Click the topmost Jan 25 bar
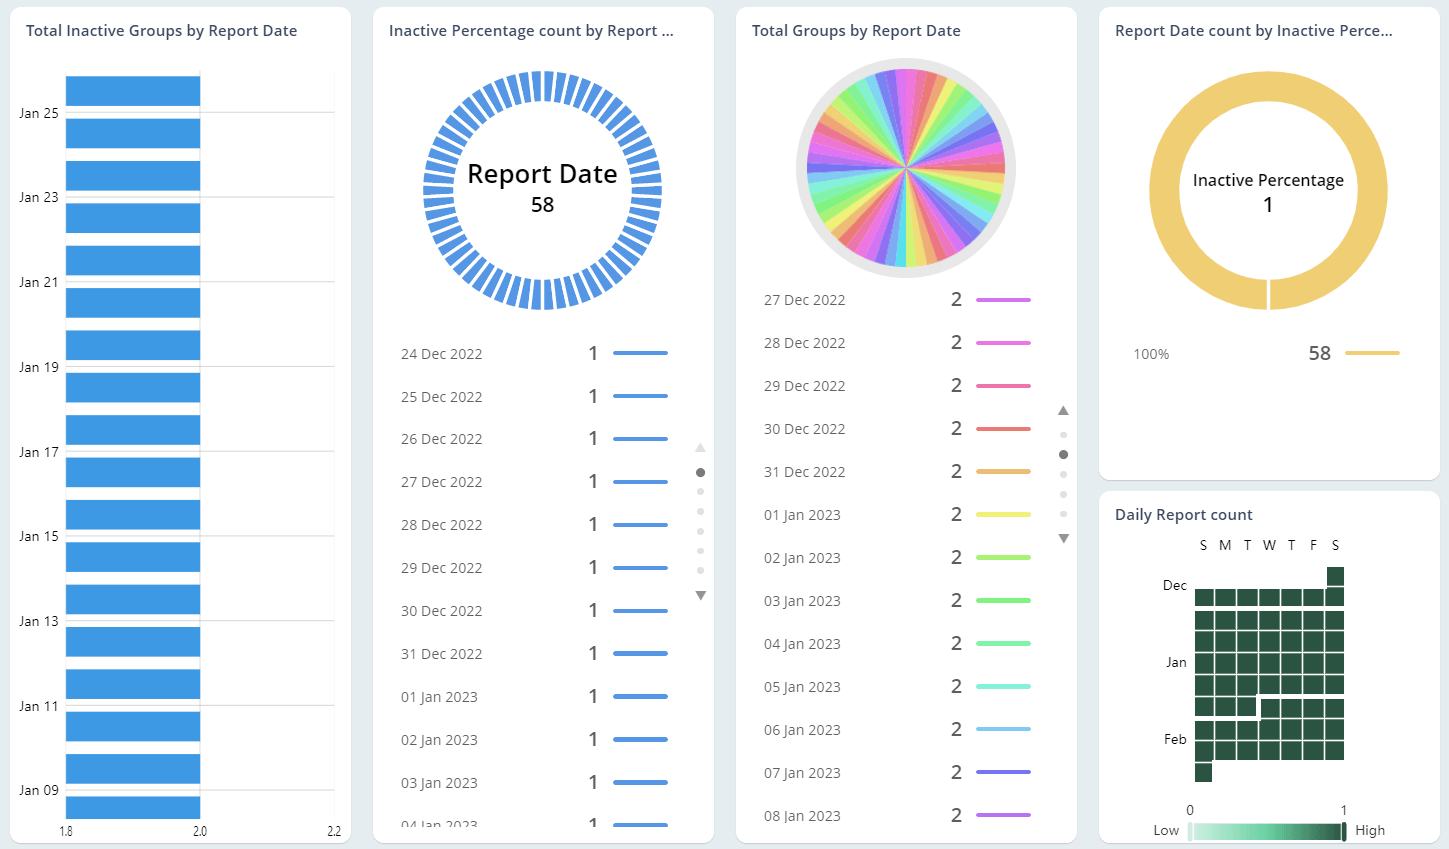This screenshot has height=849, width=1449. pos(132,91)
